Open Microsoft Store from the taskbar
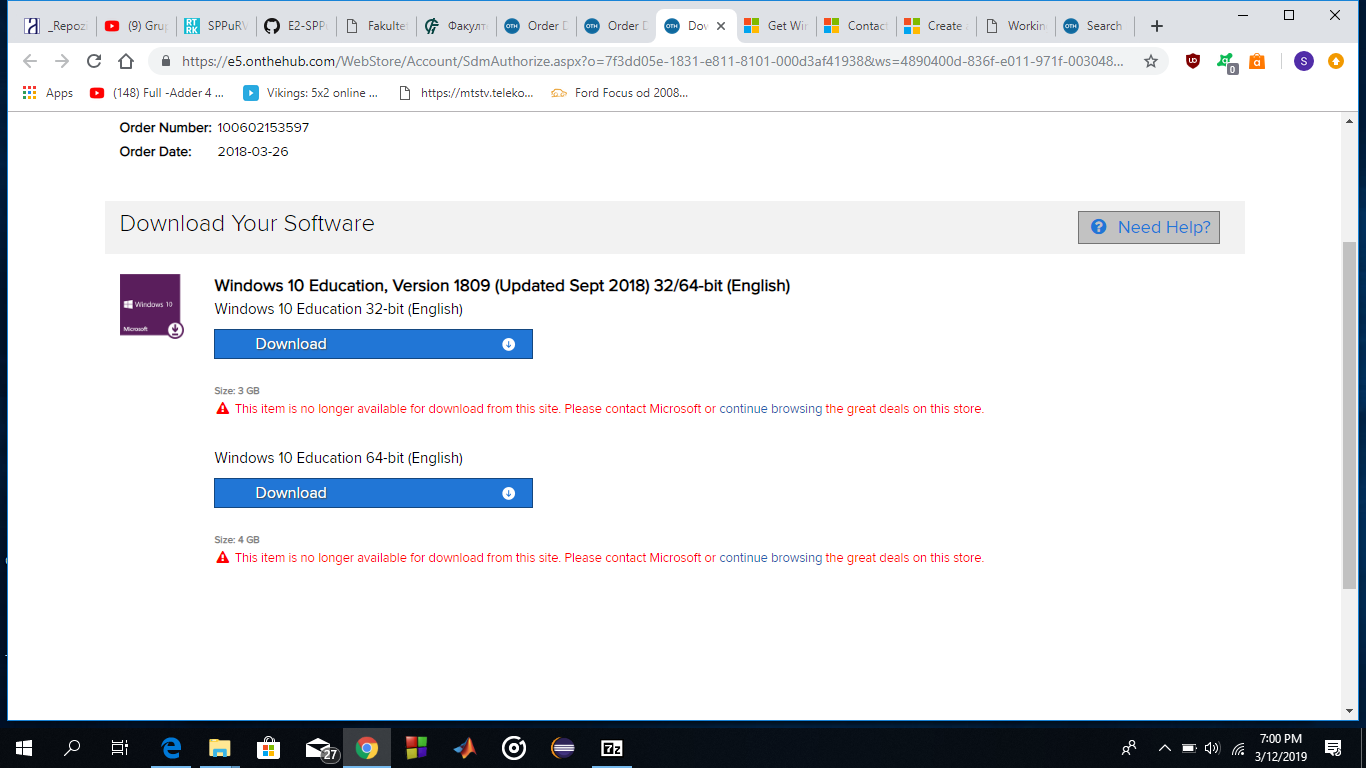Image resolution: width=1366 pixels, height=768 pixels. (269, 747)
